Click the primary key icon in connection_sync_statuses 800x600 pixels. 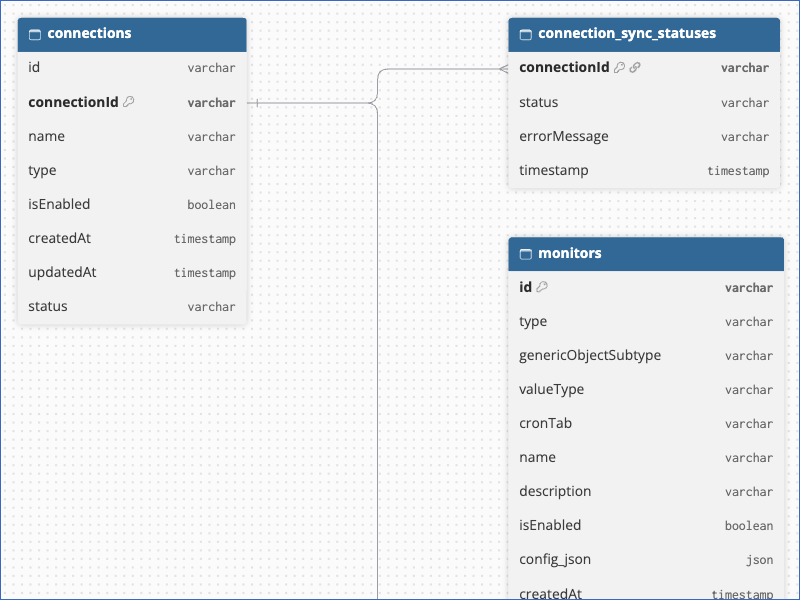tap(619, 67)
